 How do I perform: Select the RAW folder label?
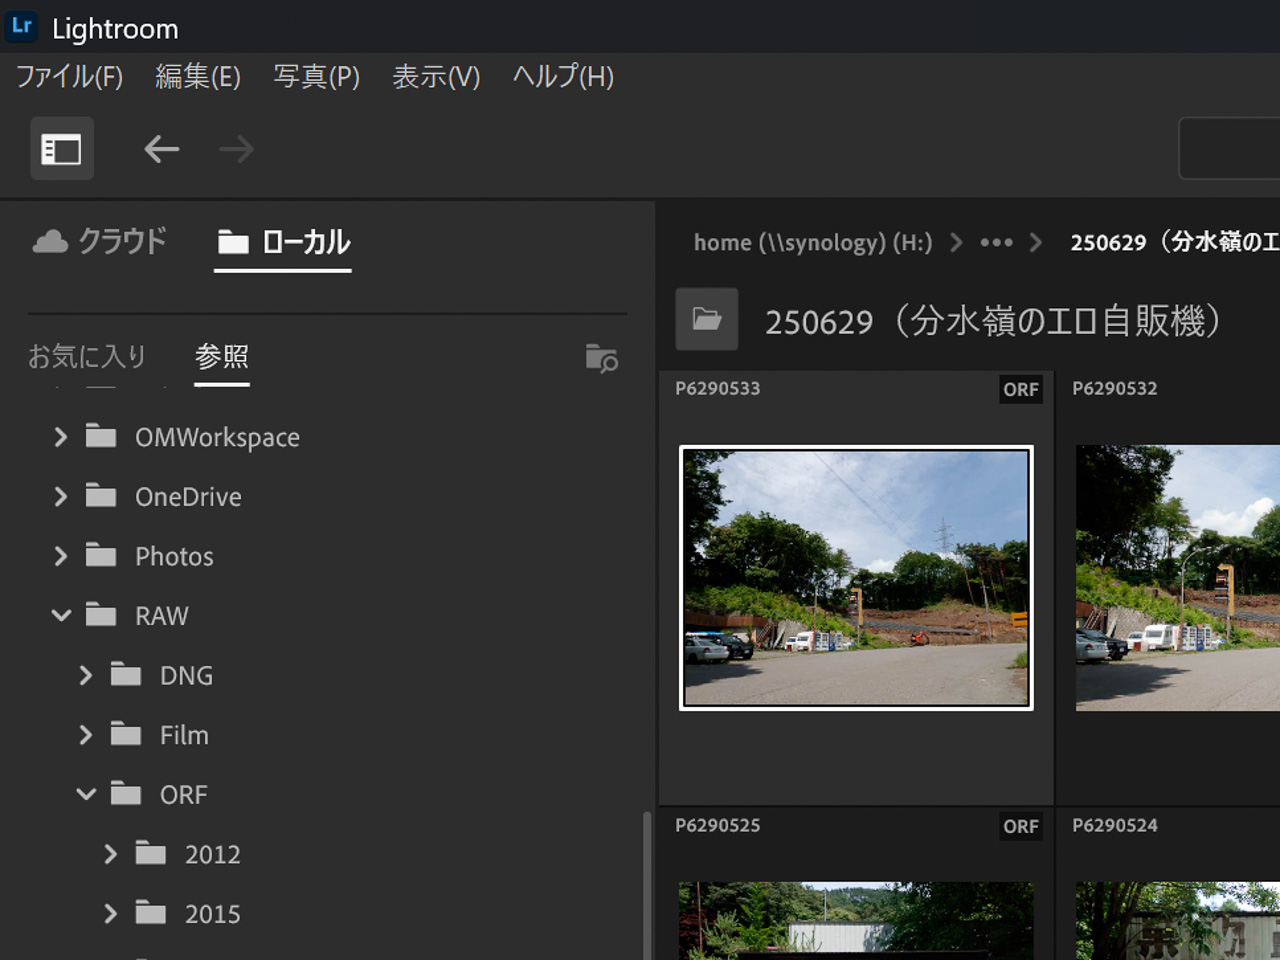pyautogui.click(x=161, y=616)
